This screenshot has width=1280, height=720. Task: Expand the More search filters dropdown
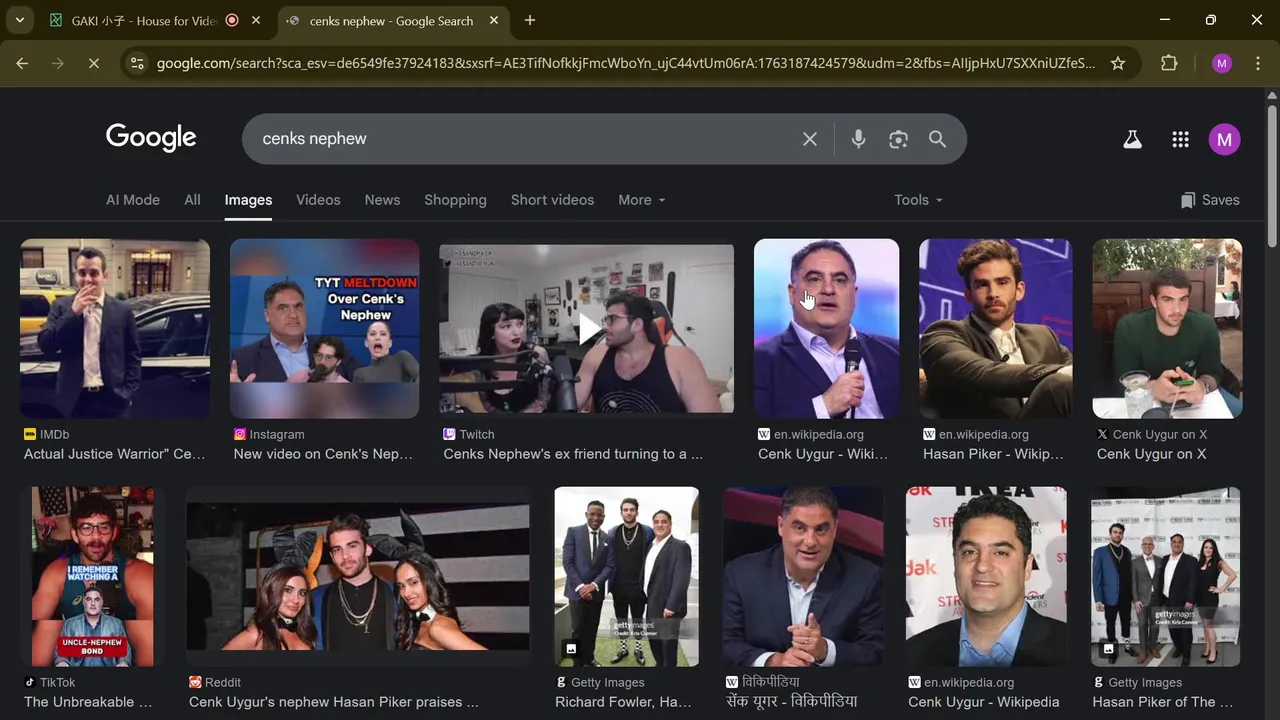(641, 200)
